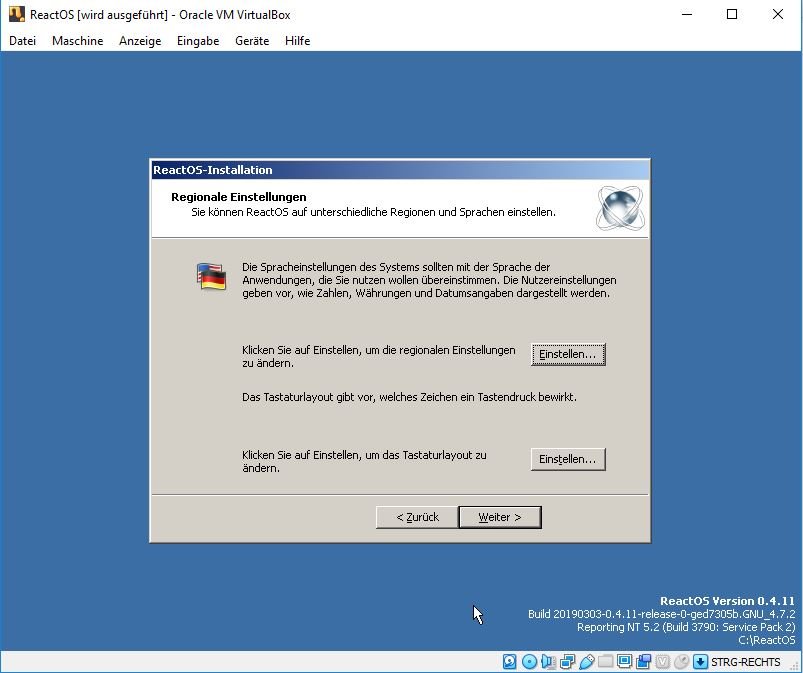Maximize the VirtualBox window
Image resolution: width=803 pixels, height=673 pixels.
pos(732,14)
